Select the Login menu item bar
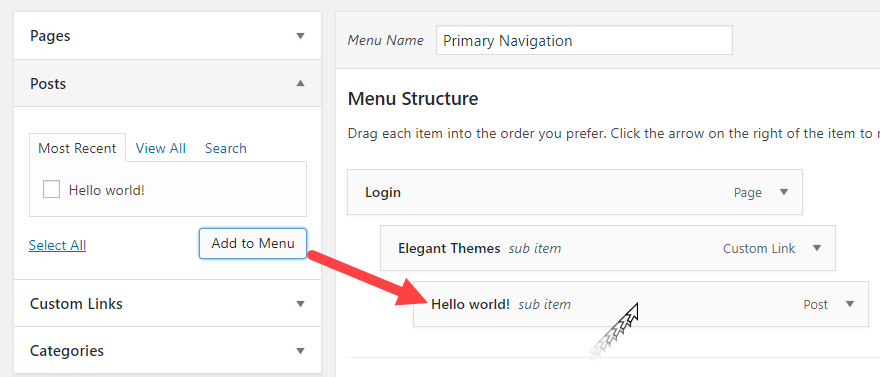Image resolution: width=880 pixels, height=377 pixels. click(575, 192)
